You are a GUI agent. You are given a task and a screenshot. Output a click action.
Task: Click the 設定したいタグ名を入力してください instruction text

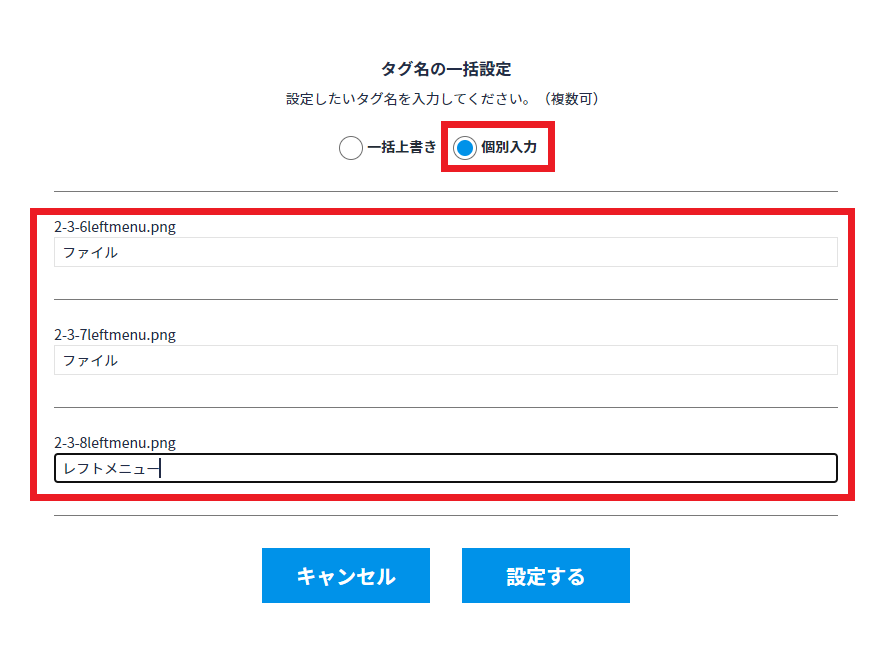[411, 99]
